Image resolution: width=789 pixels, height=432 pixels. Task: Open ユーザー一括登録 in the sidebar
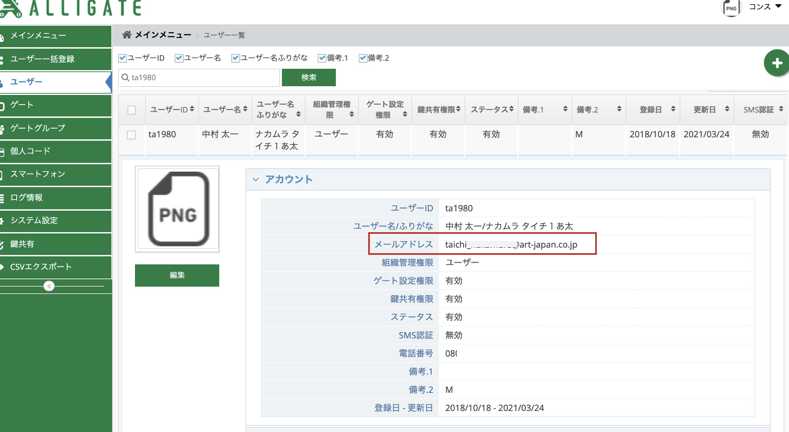(x=55, y=59)
